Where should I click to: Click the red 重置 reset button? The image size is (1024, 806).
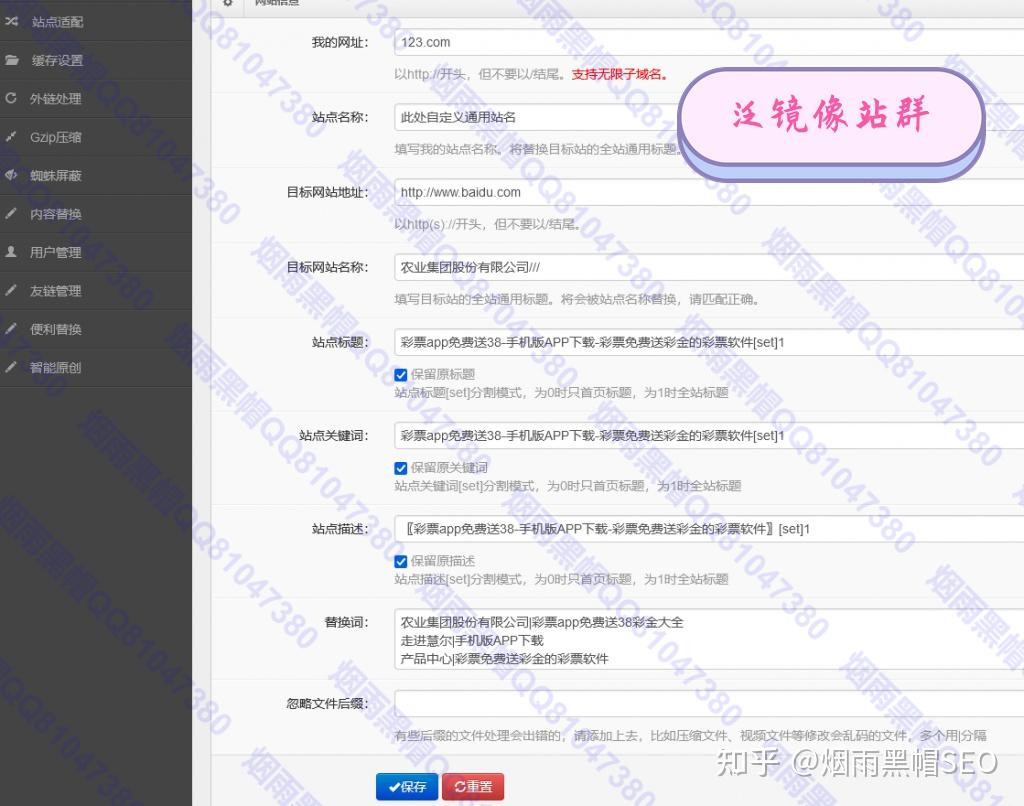point(473,787)
